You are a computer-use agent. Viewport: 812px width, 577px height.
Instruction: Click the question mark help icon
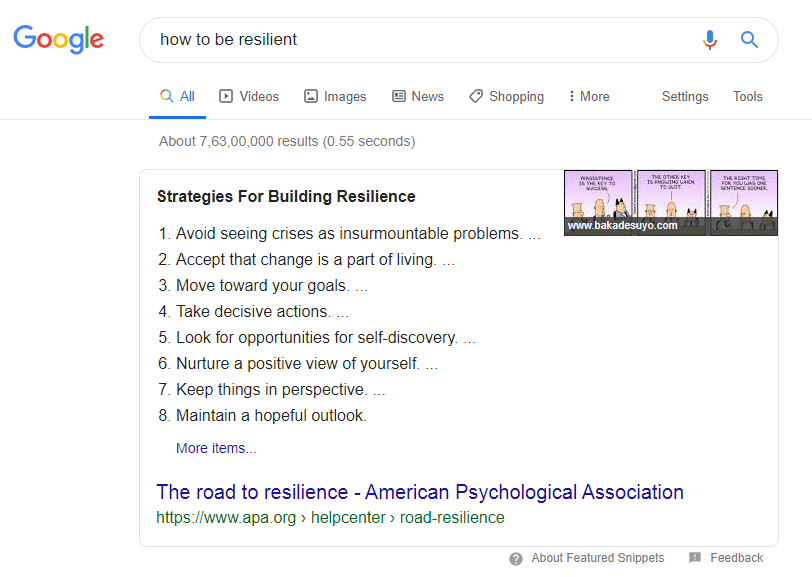point(516,559)
